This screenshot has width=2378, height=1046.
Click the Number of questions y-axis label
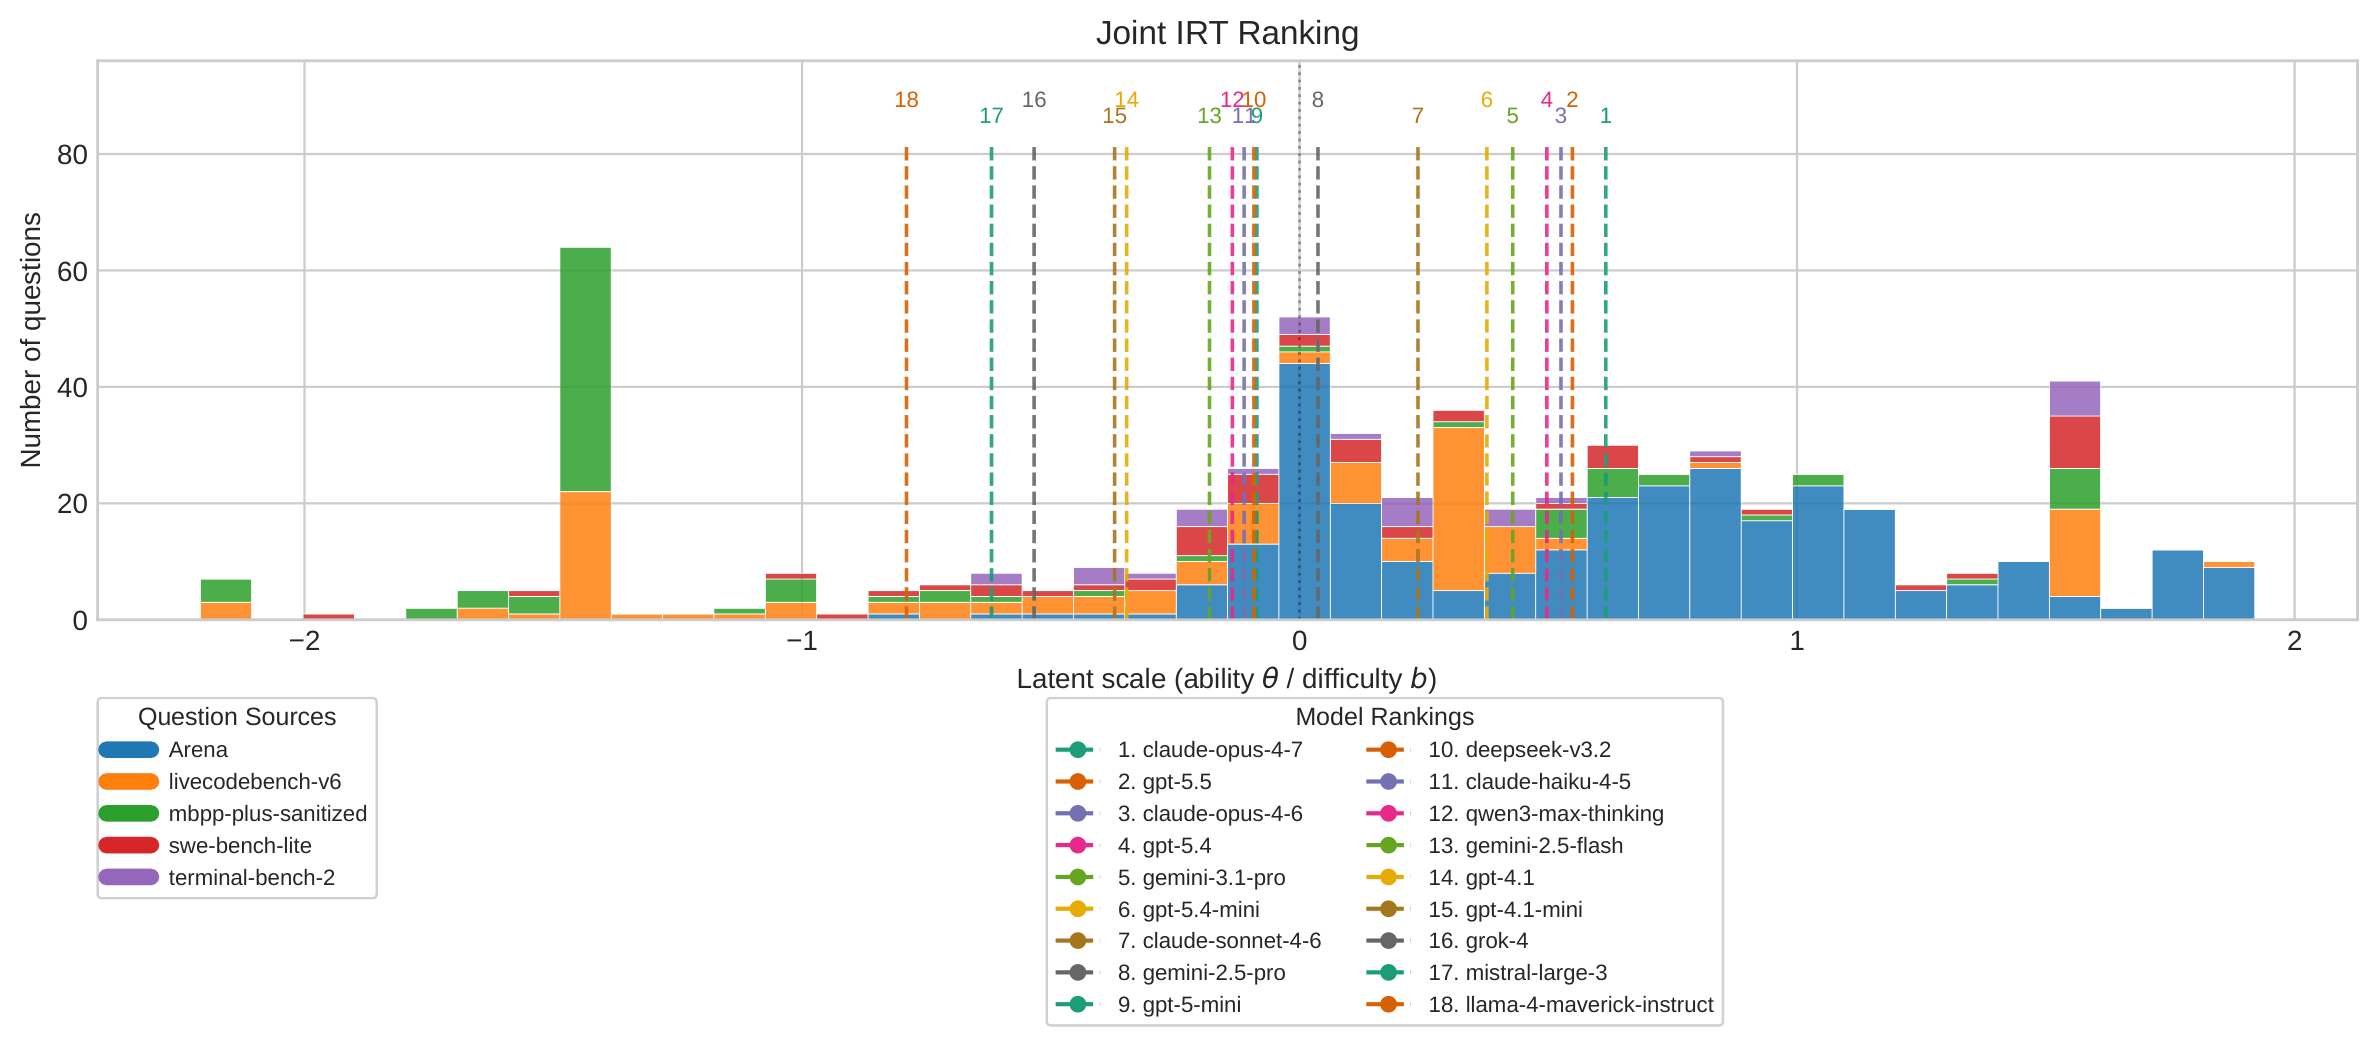point(31,340)
